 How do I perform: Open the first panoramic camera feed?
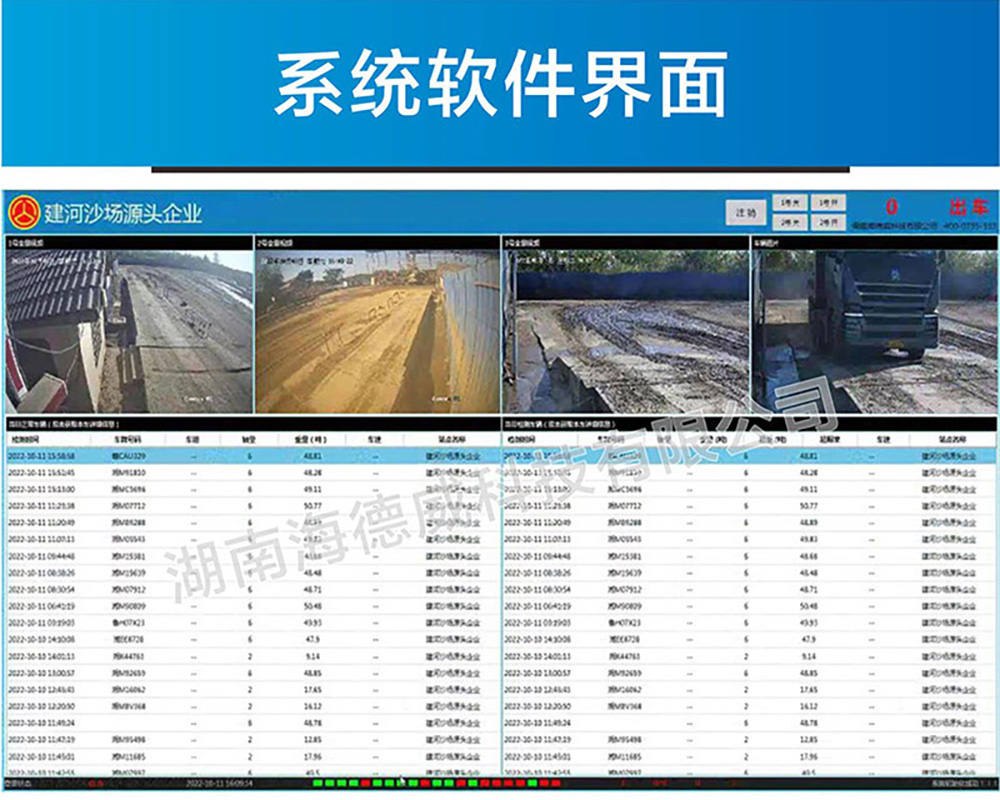[x=129, y=331]
